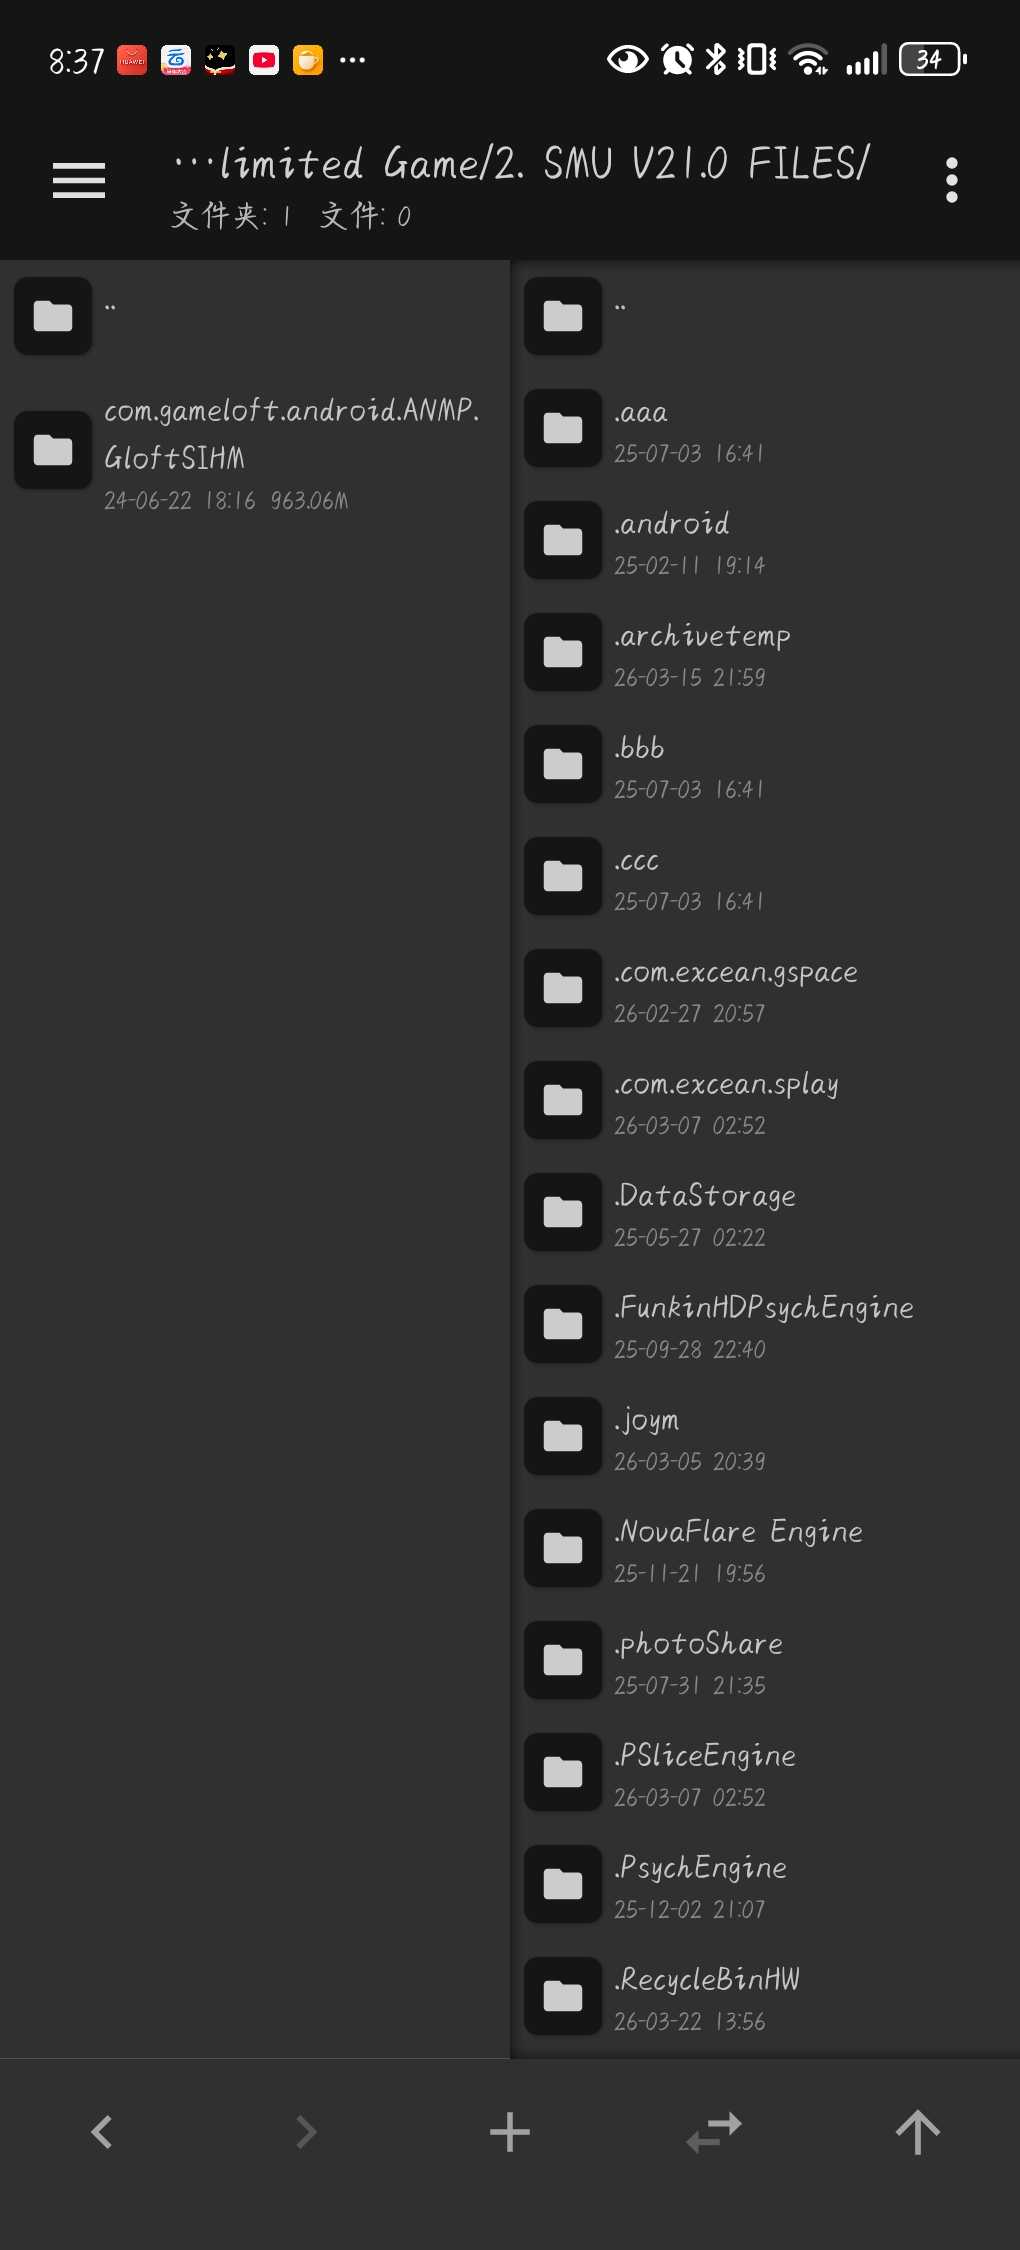
Task: Open the .com.excean.gspace folder
Action: click(765, 988)
